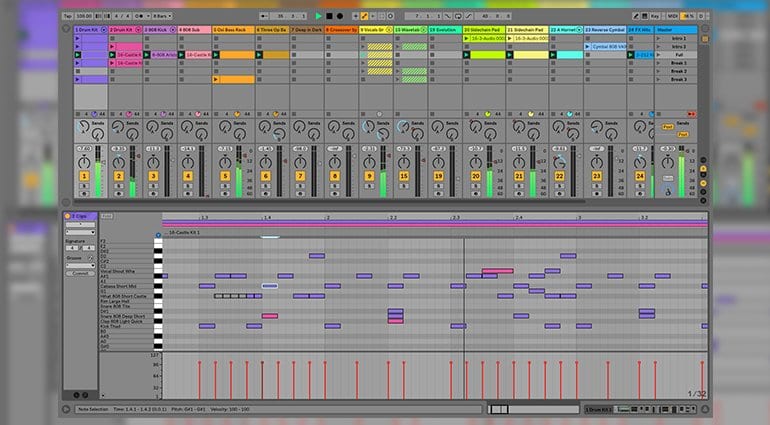Toggle the Loop switch in the transport bar
This screenshot has height=425, width=770.
click(x=458, y=16)
